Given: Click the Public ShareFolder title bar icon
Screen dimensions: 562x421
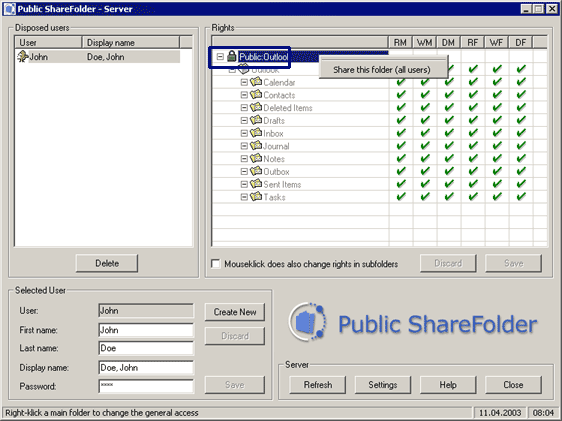Looking at the screenshot, I should [x=10, y=9].
